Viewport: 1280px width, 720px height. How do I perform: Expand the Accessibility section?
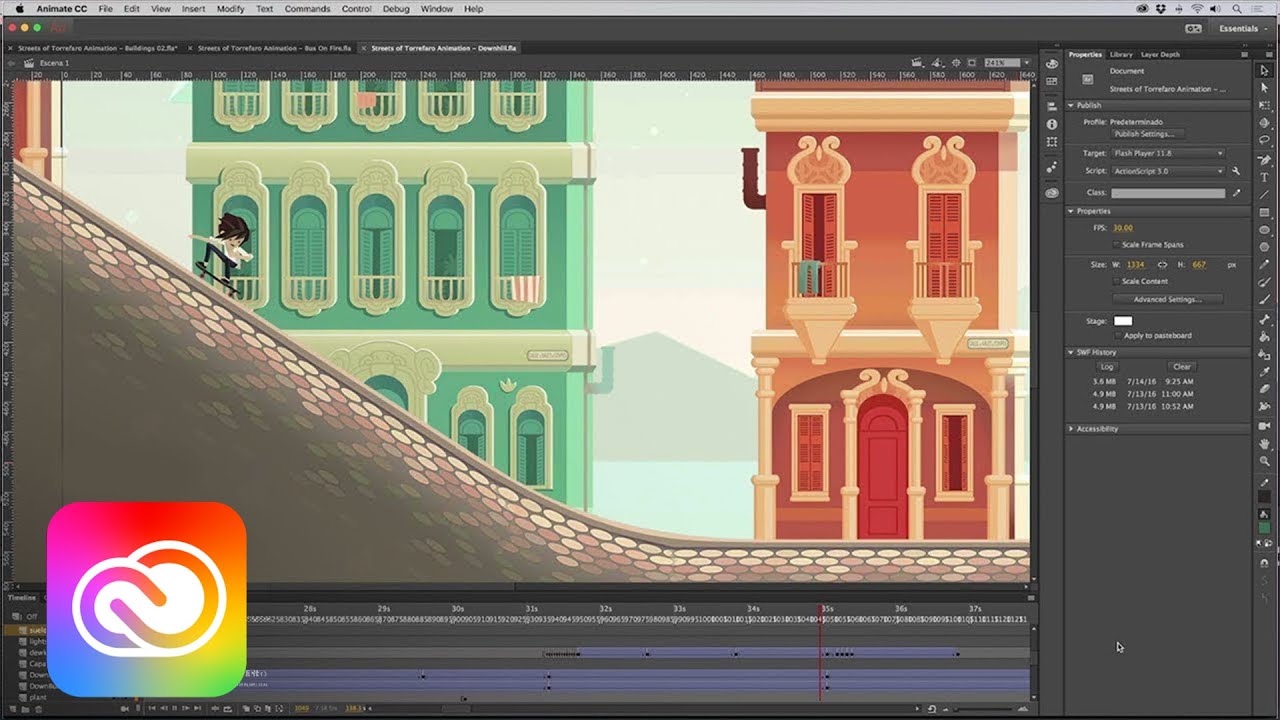1070,428
